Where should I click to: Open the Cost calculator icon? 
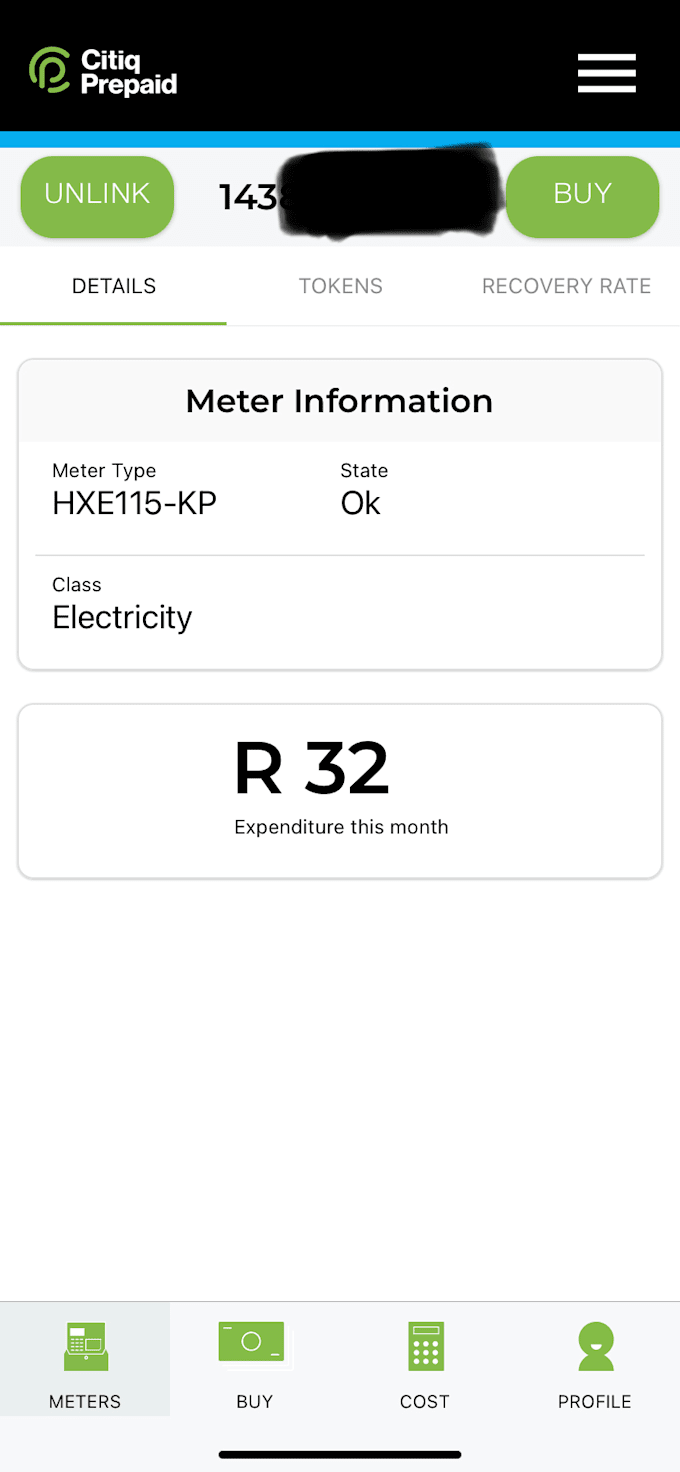click(x=425, y=1345)
